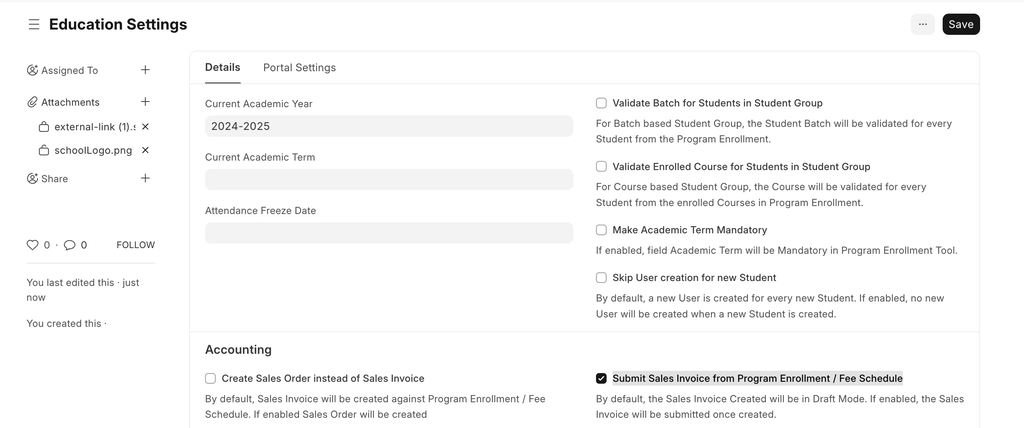
Task: Add an attachment with the plus icon
Action: [x=145, y=102]
